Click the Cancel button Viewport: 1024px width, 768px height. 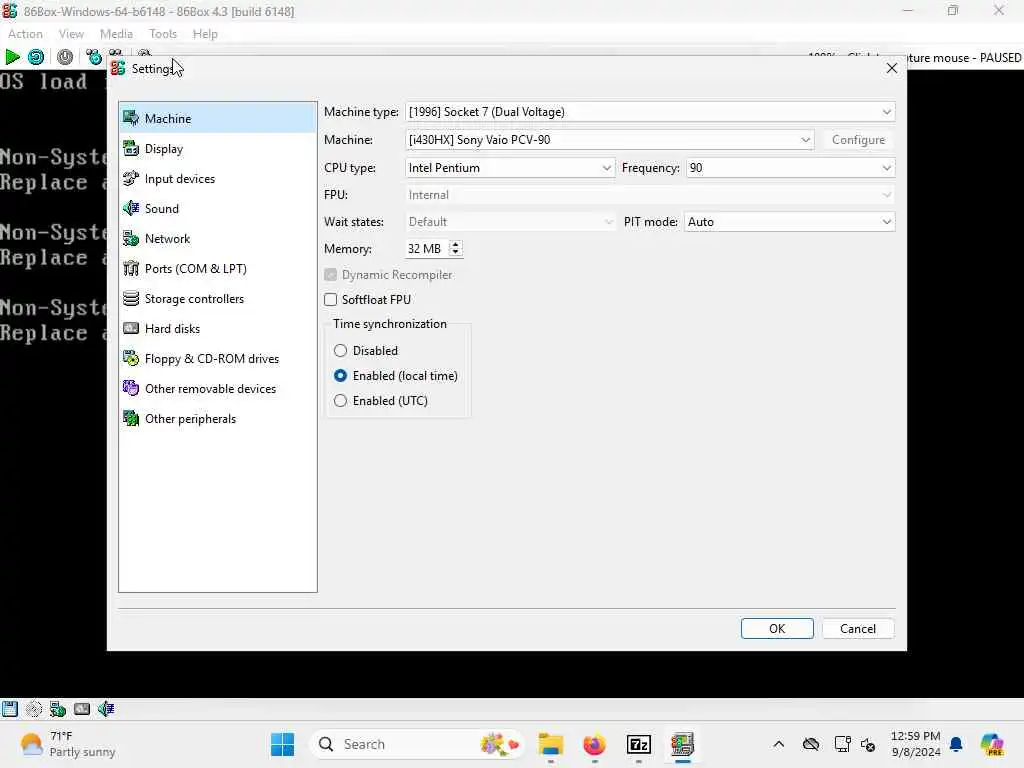tap(858, 628)
